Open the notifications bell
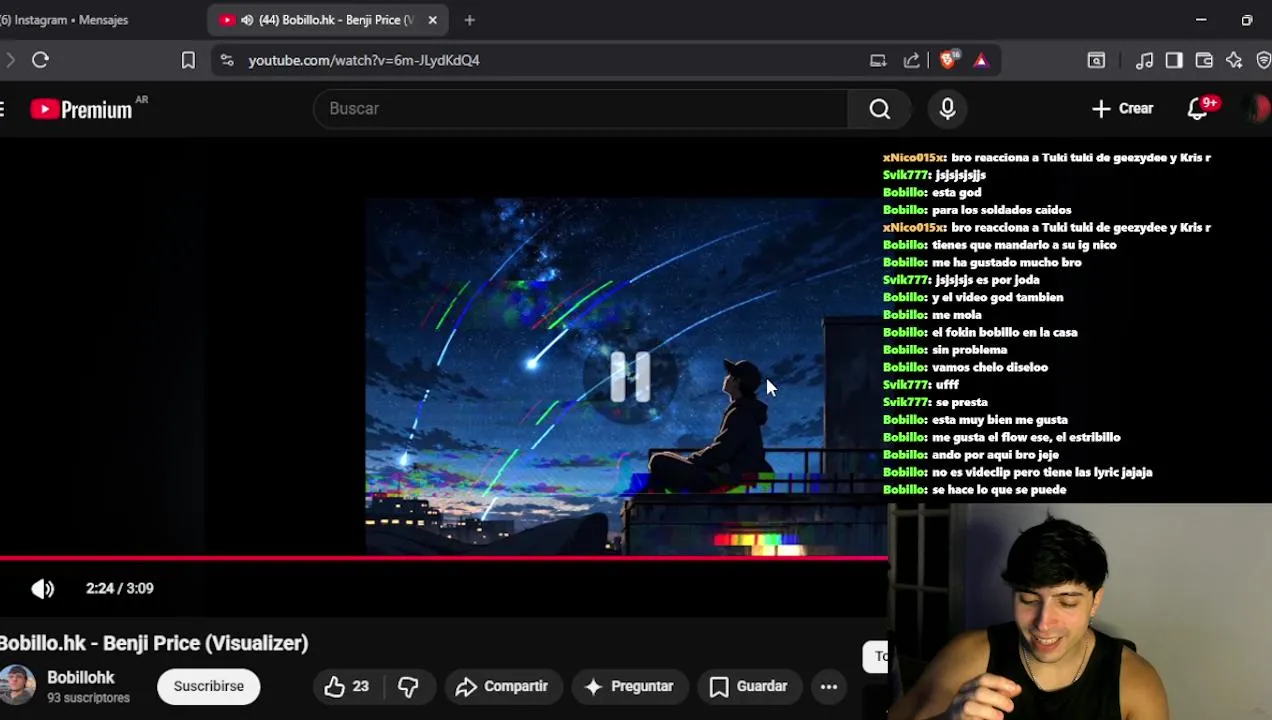The width and height of the screenshot is (1272, 720). [1198, 108]
